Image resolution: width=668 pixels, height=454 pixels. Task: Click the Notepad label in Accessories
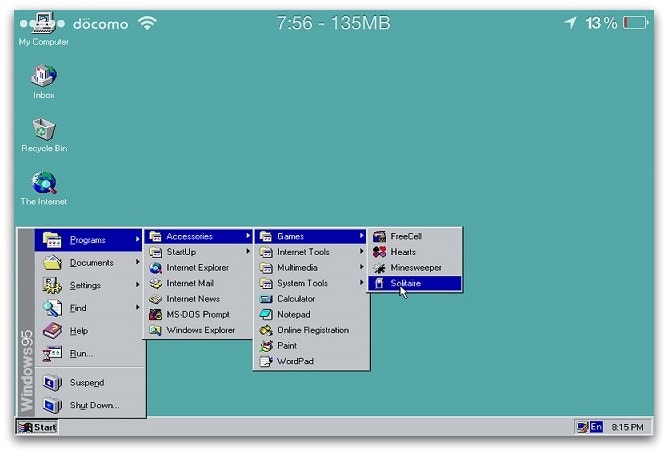tap(294, 314)
